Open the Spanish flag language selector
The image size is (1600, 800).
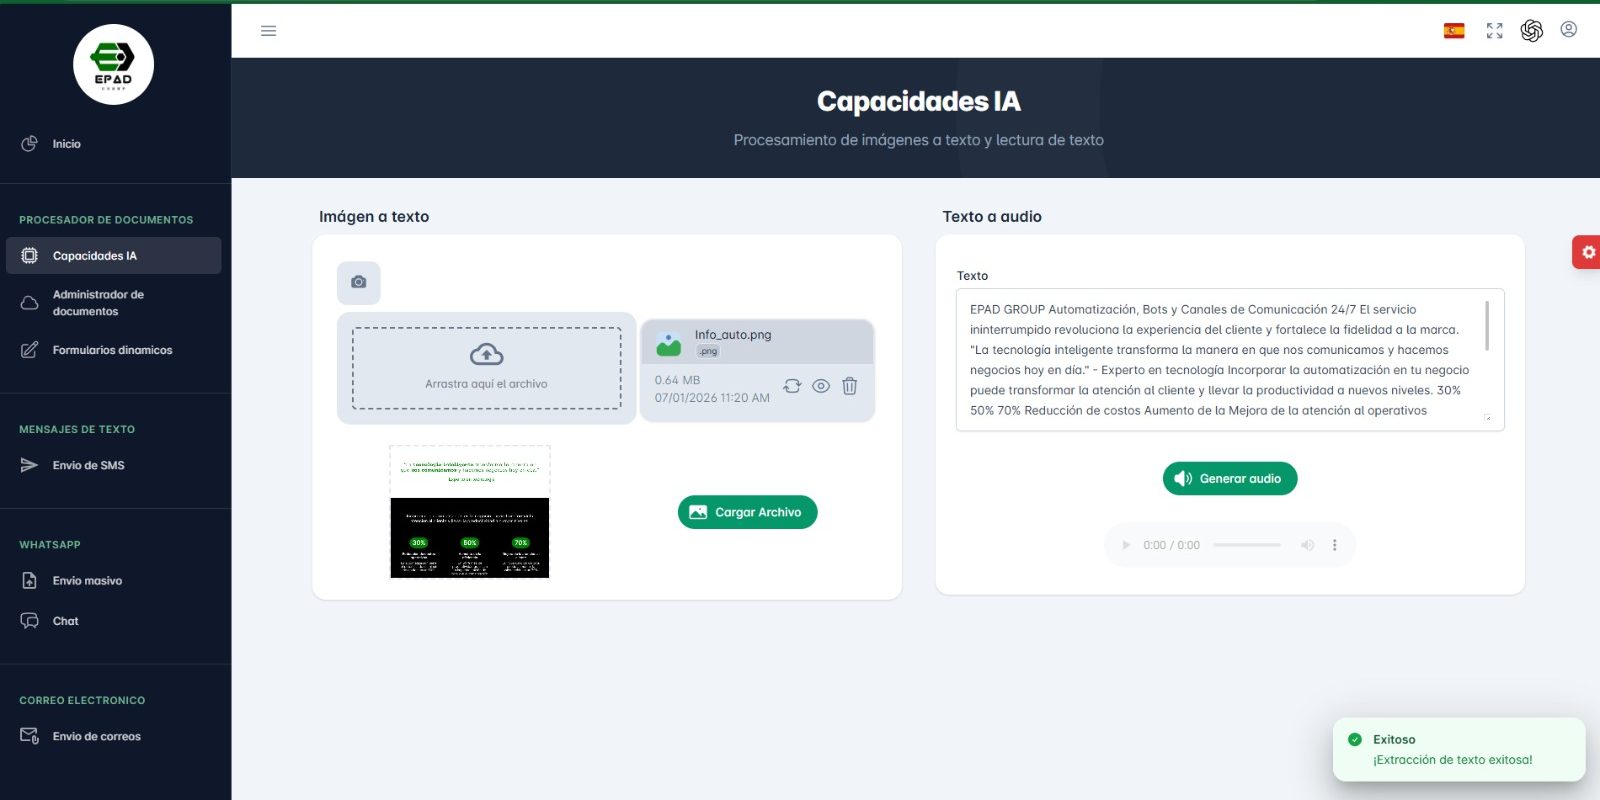tap(1454, 31)
